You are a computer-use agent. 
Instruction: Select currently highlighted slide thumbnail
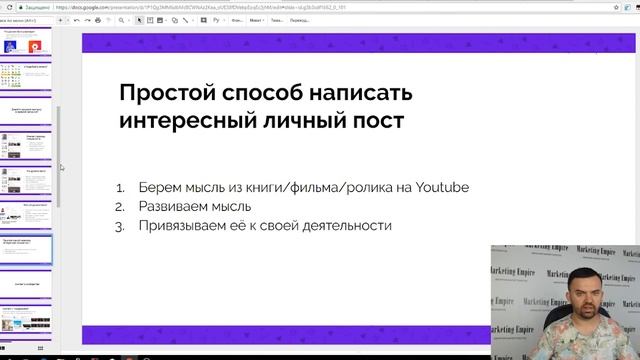pos(26,249)
